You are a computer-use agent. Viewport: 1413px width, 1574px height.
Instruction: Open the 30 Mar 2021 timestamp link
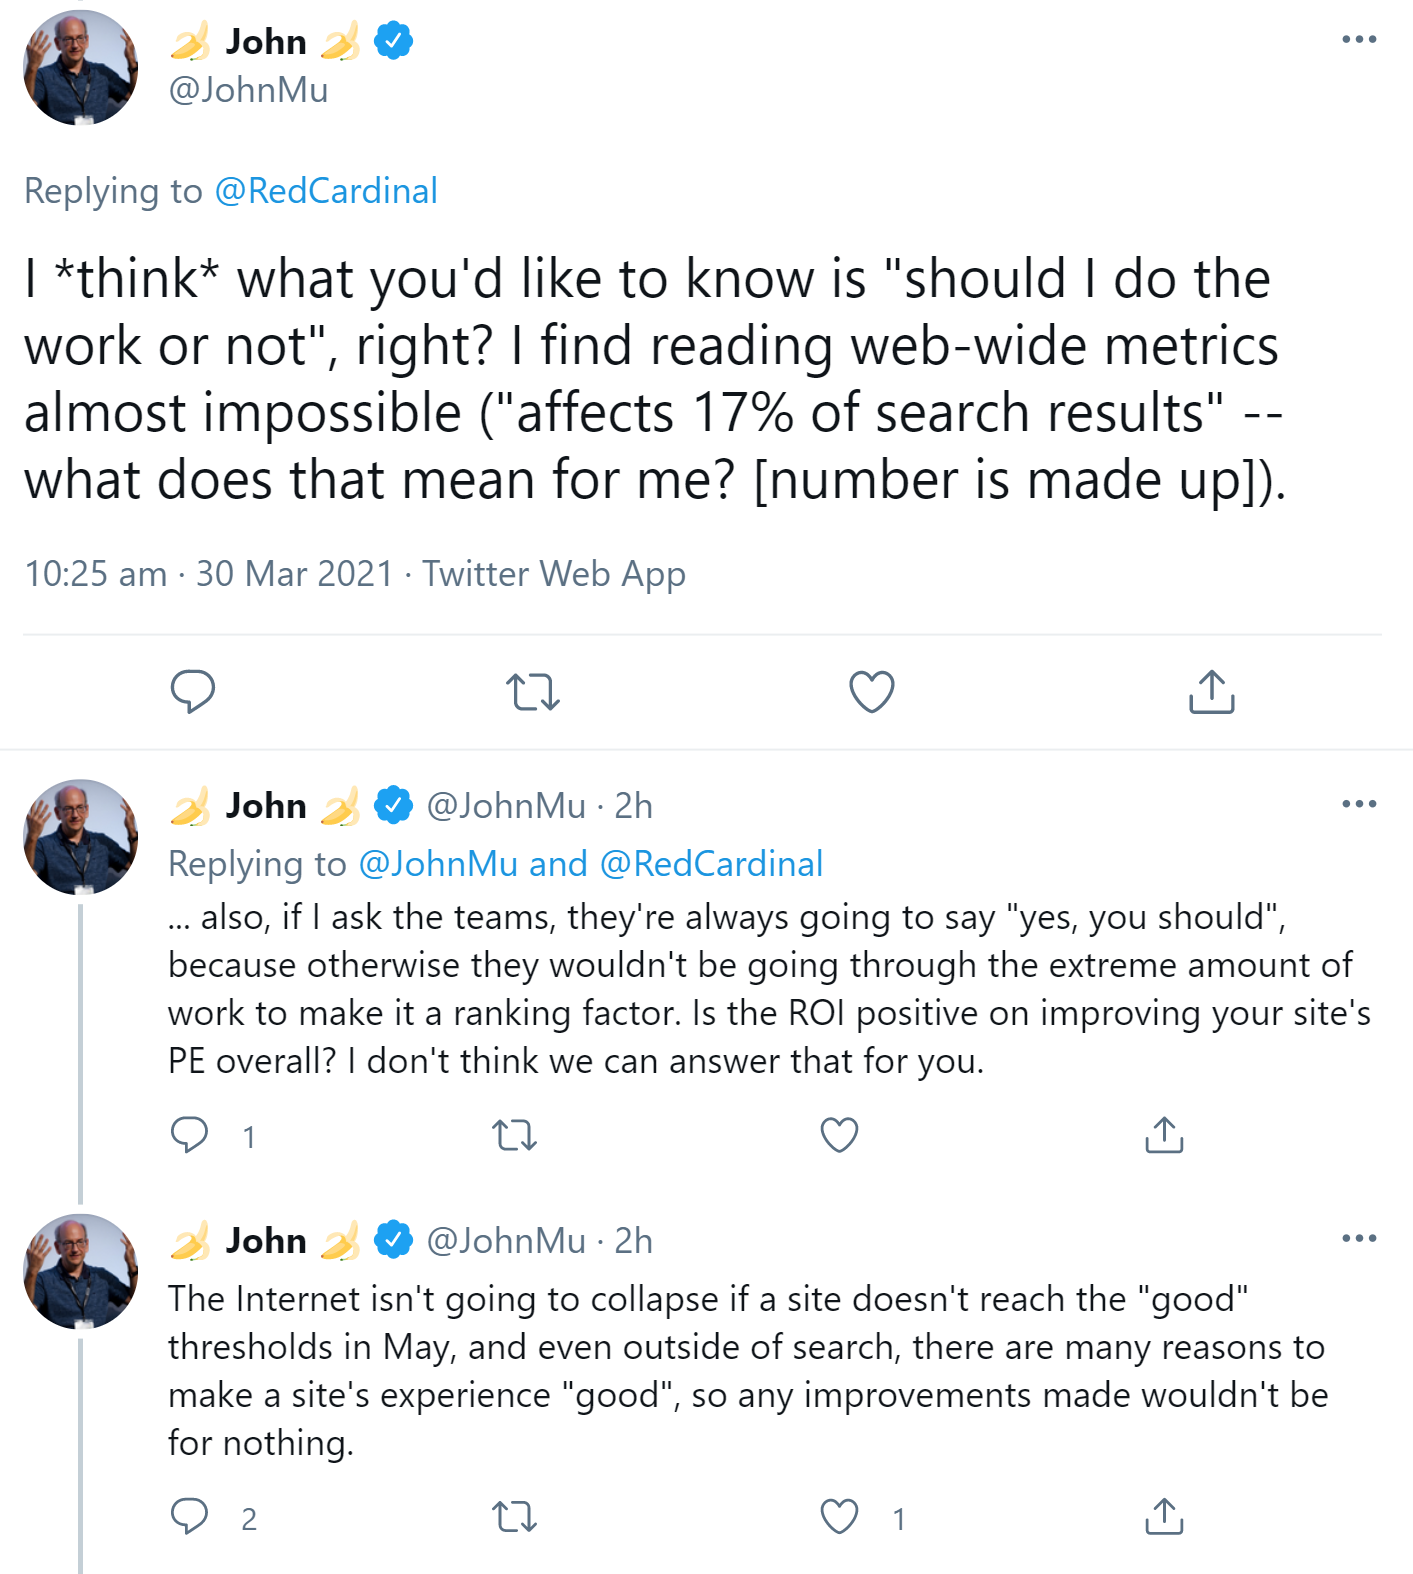[x=294, y=574]
